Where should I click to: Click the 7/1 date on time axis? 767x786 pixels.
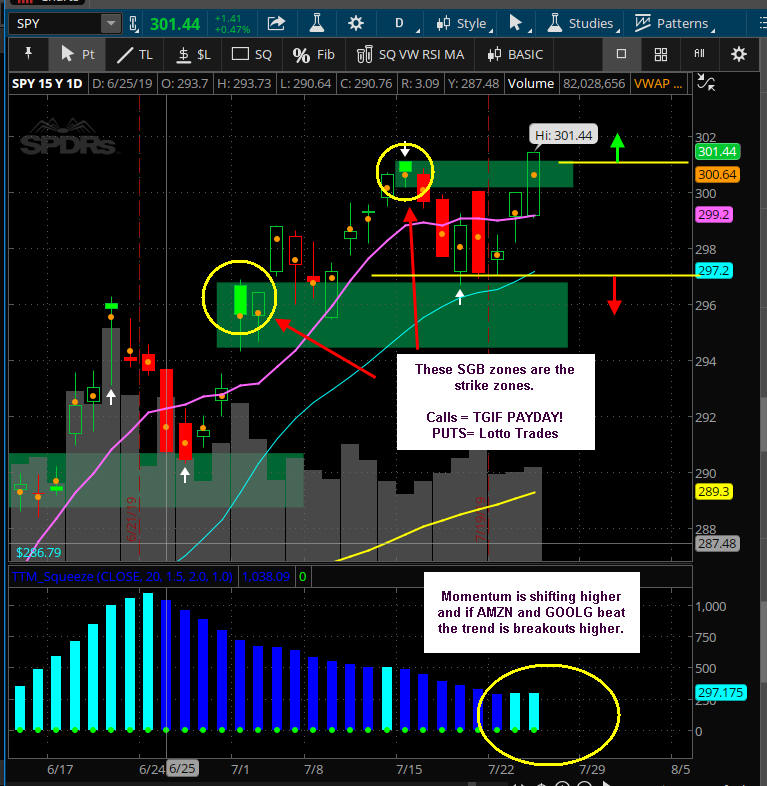pos(240,769)
